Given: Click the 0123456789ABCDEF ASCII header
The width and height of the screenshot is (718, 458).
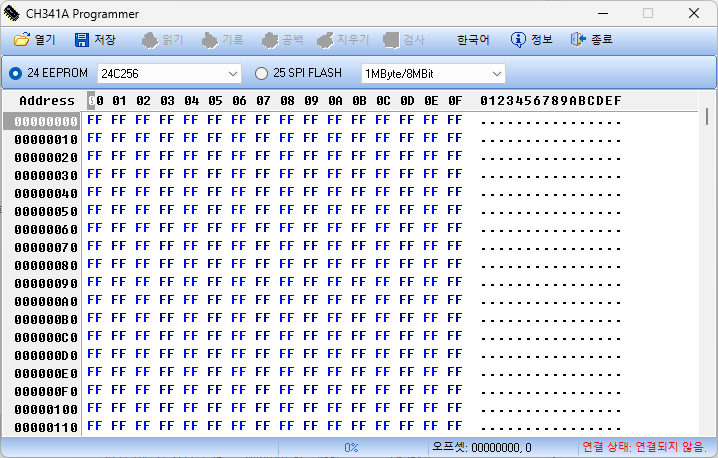Looking at the screenshot, I should point(551,100).
